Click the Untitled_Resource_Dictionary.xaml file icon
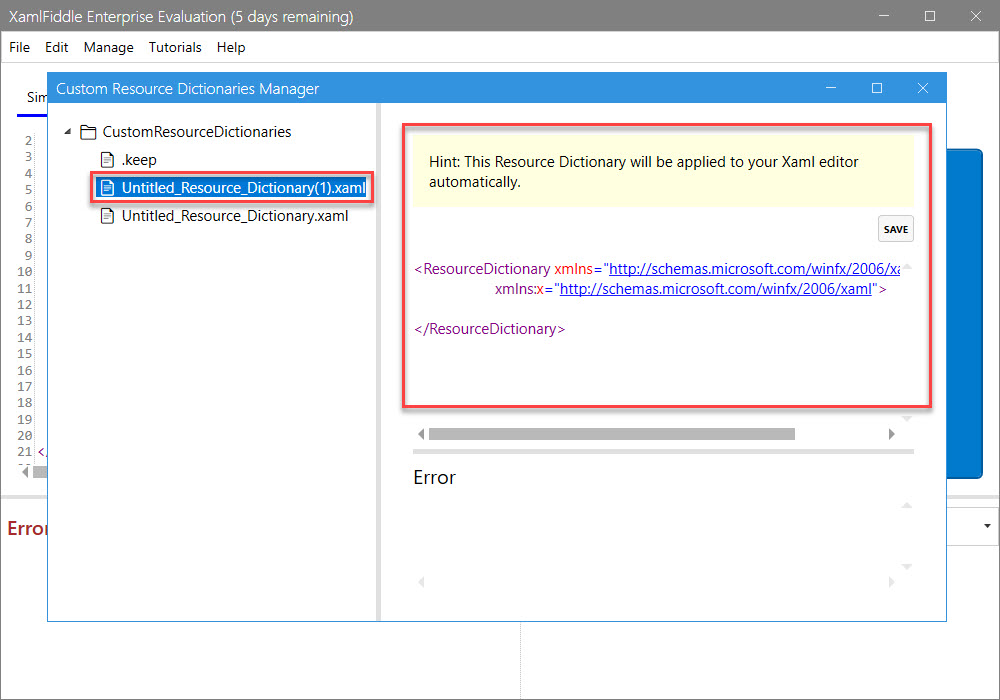Image resolution: width=1000 pixels, height=700 pixels. (108, 216)
